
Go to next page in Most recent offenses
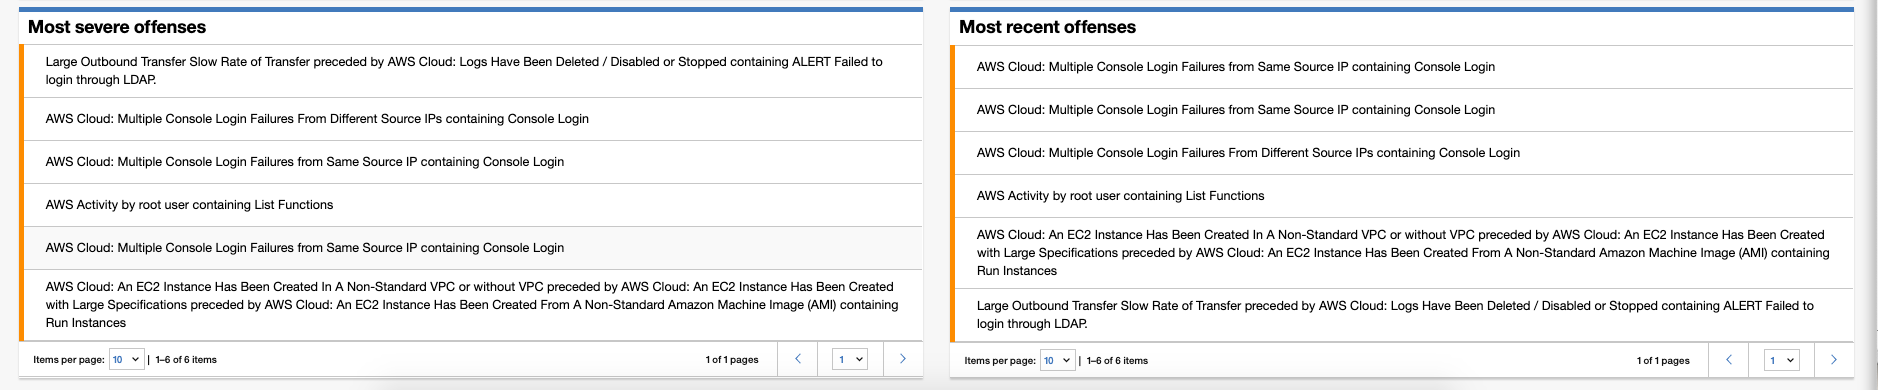point(1833,360)
